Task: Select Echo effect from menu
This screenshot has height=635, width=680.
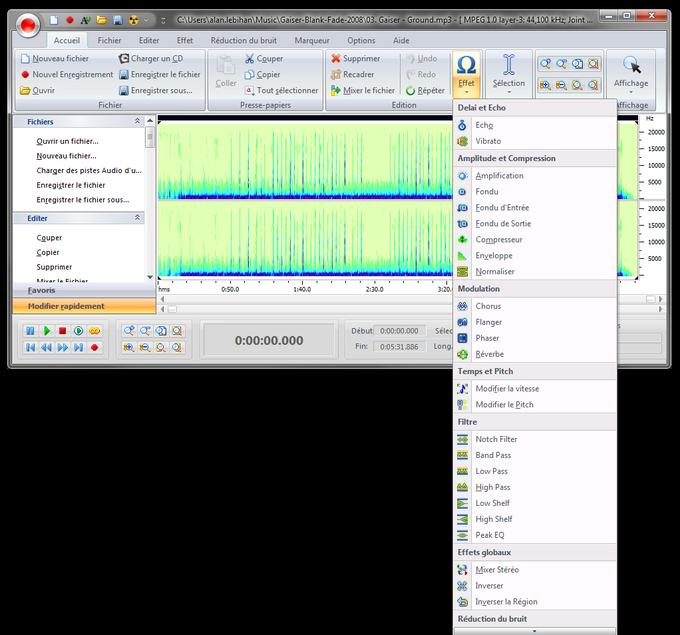Action: tap(535, 125)
